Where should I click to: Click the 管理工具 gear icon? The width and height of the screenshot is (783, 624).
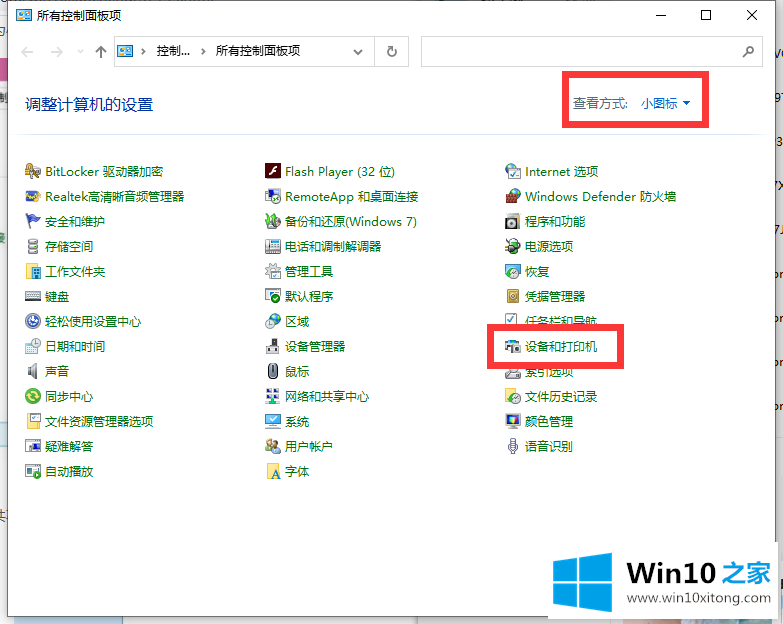(x=273, y=271)
